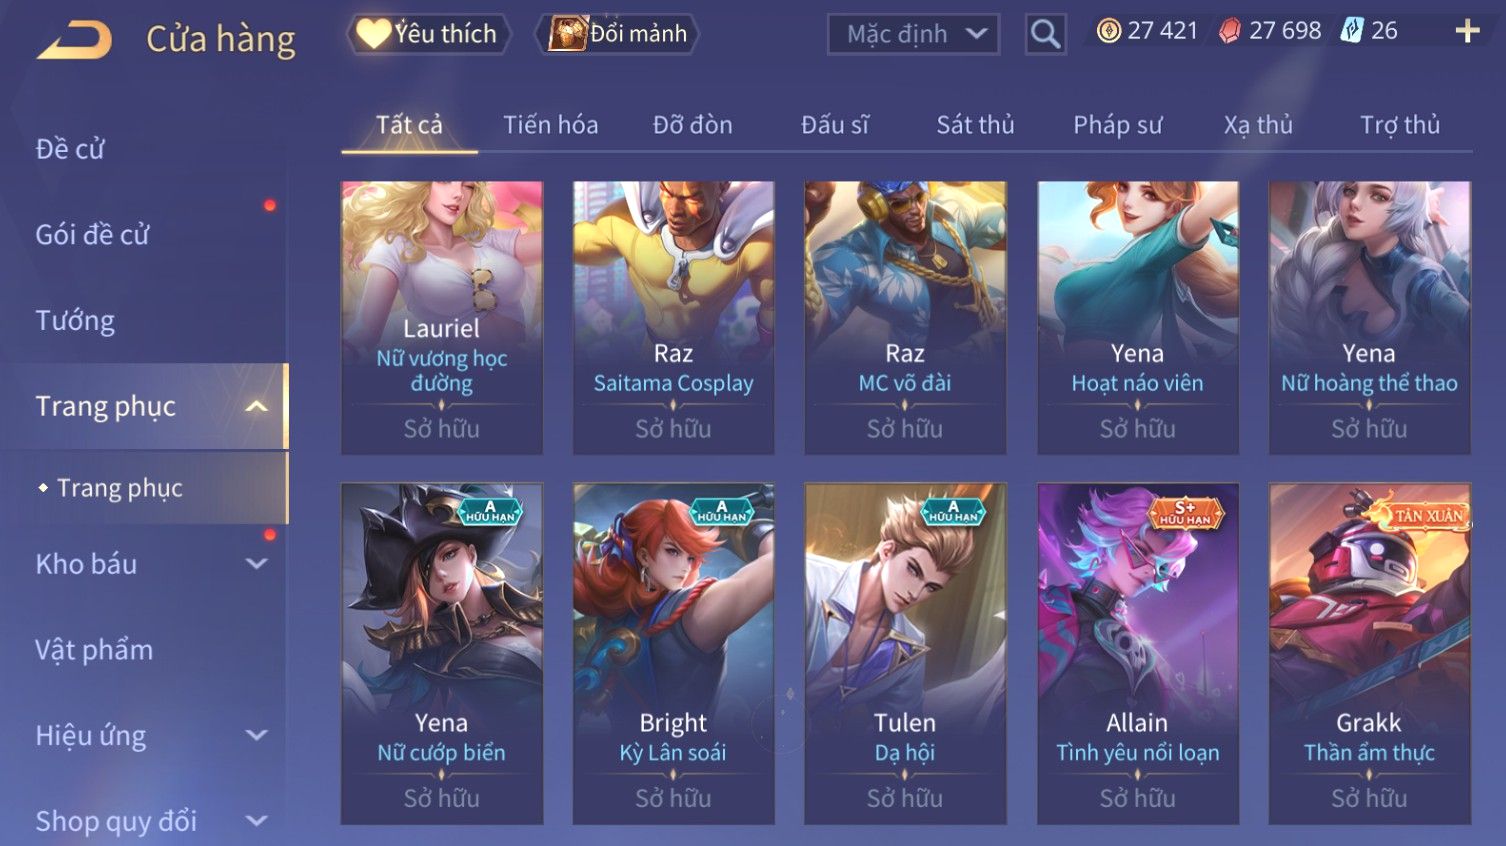Tap the red ruby currency icon

(1229, 31)
